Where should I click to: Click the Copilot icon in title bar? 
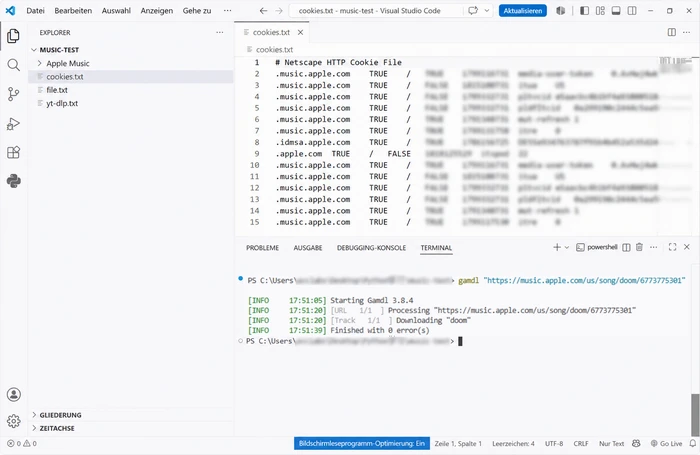click(x=561, y=11)
